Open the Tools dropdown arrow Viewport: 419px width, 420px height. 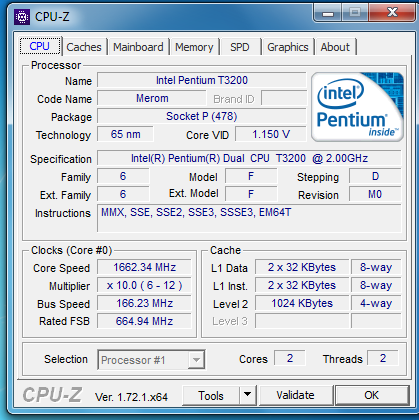(247, 395)
